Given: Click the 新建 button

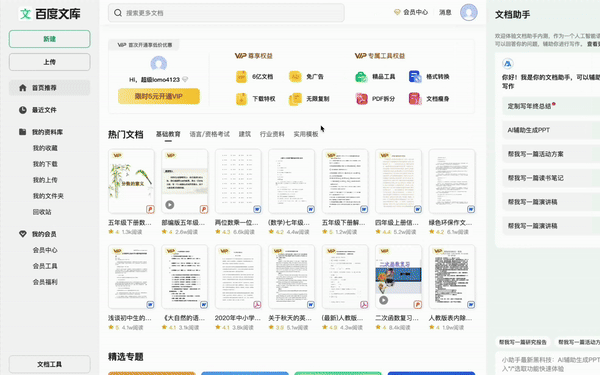Looking at the screenshot, I should coord(50,39).
